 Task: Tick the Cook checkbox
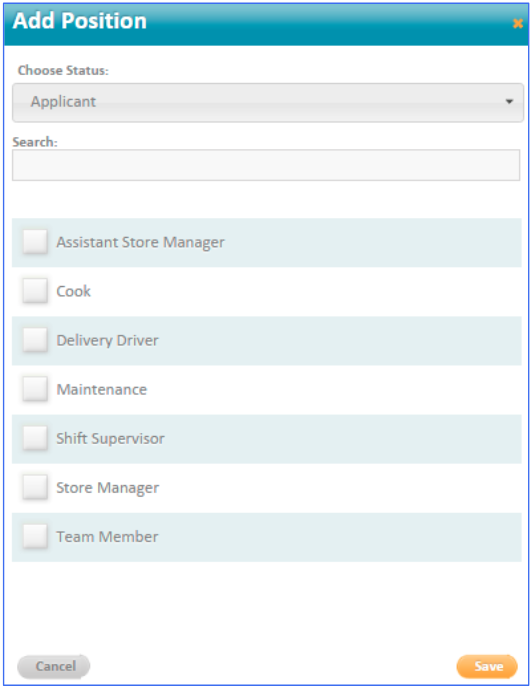(x=35, y=290)
